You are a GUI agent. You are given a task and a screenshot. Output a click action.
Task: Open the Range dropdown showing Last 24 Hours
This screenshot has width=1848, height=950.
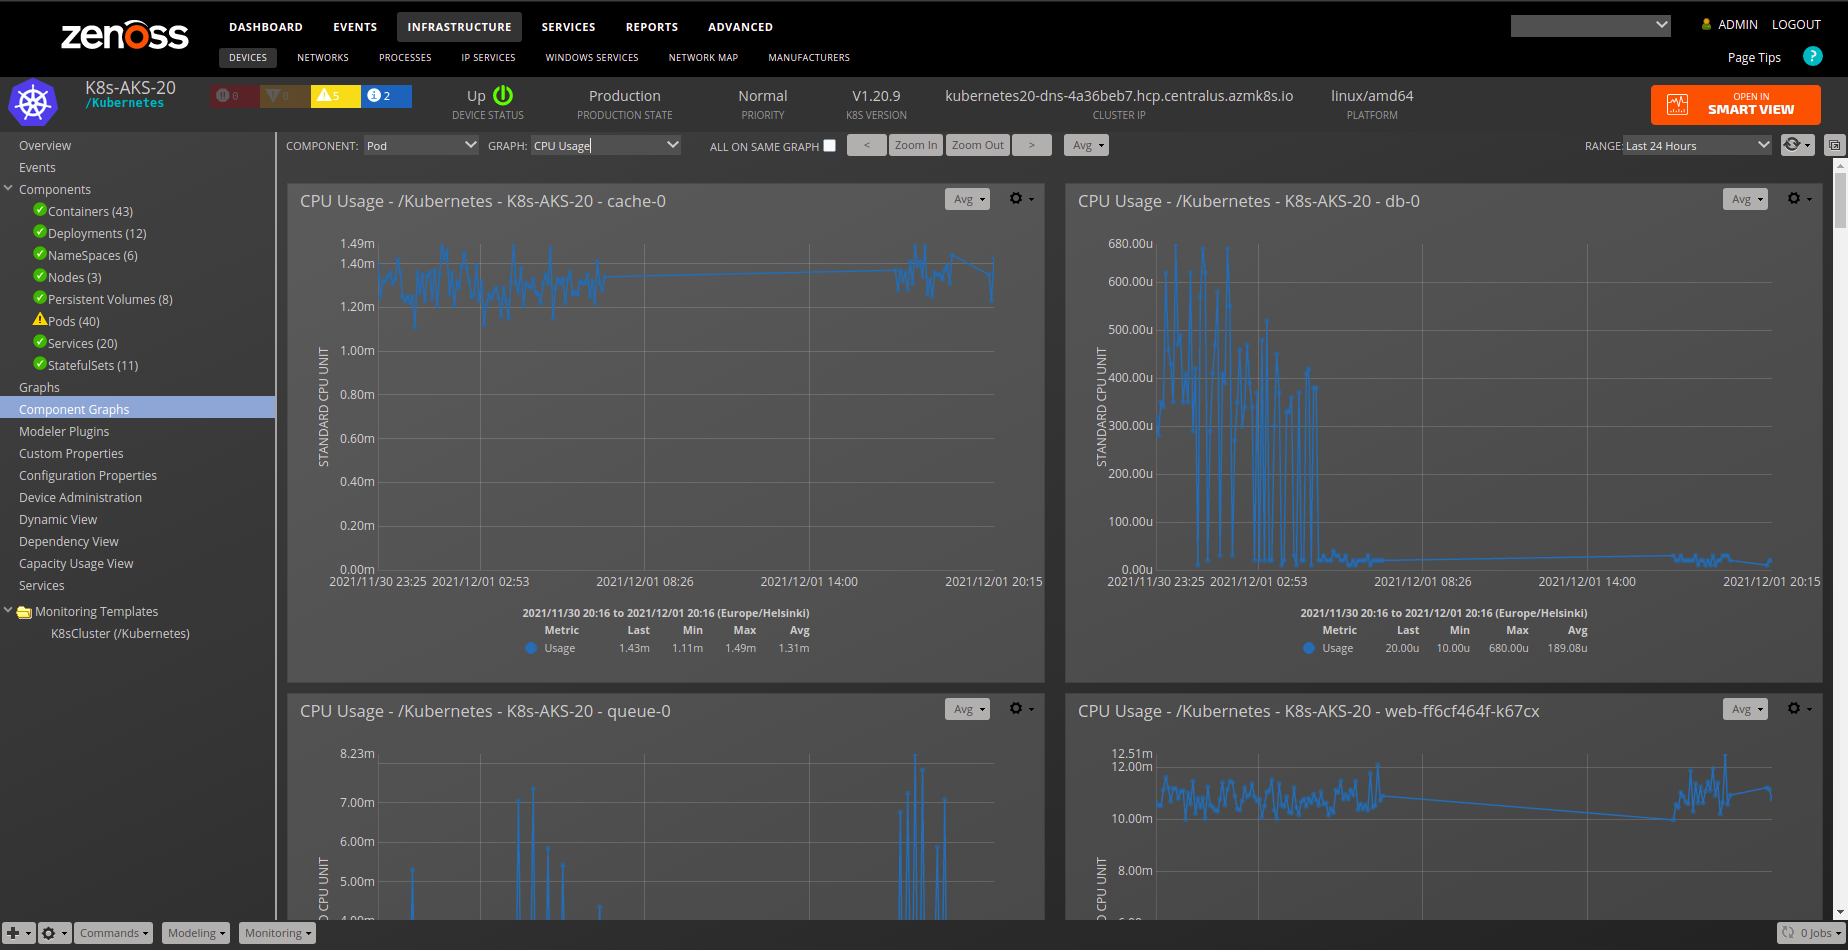tap(1698, 146)
